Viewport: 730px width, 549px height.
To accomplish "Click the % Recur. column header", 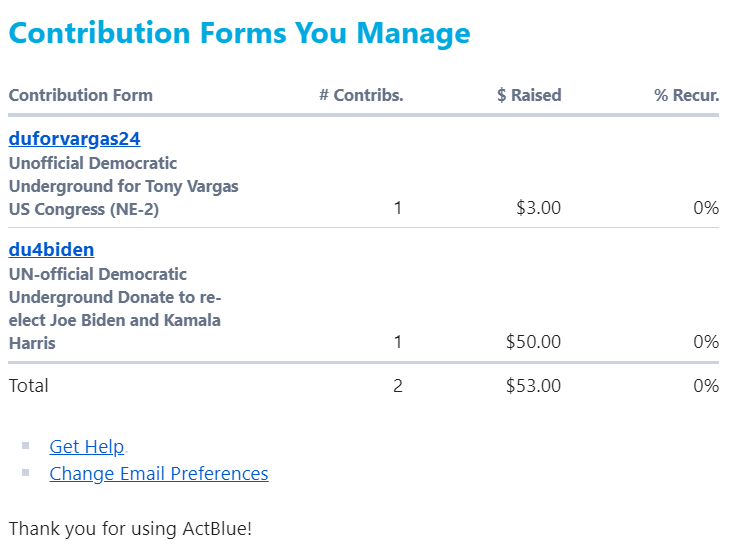I will [686, 96].
